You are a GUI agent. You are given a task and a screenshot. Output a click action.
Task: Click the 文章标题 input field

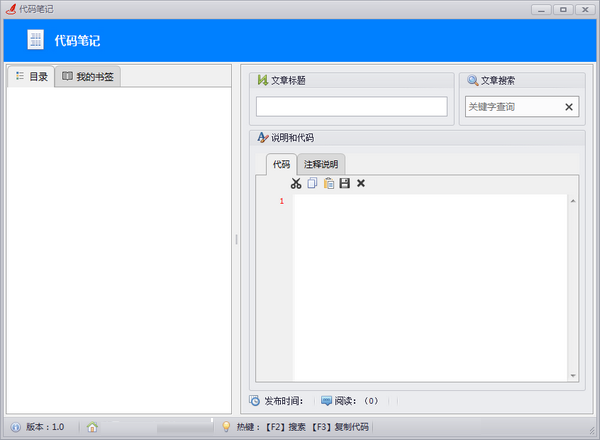(352, 106)
